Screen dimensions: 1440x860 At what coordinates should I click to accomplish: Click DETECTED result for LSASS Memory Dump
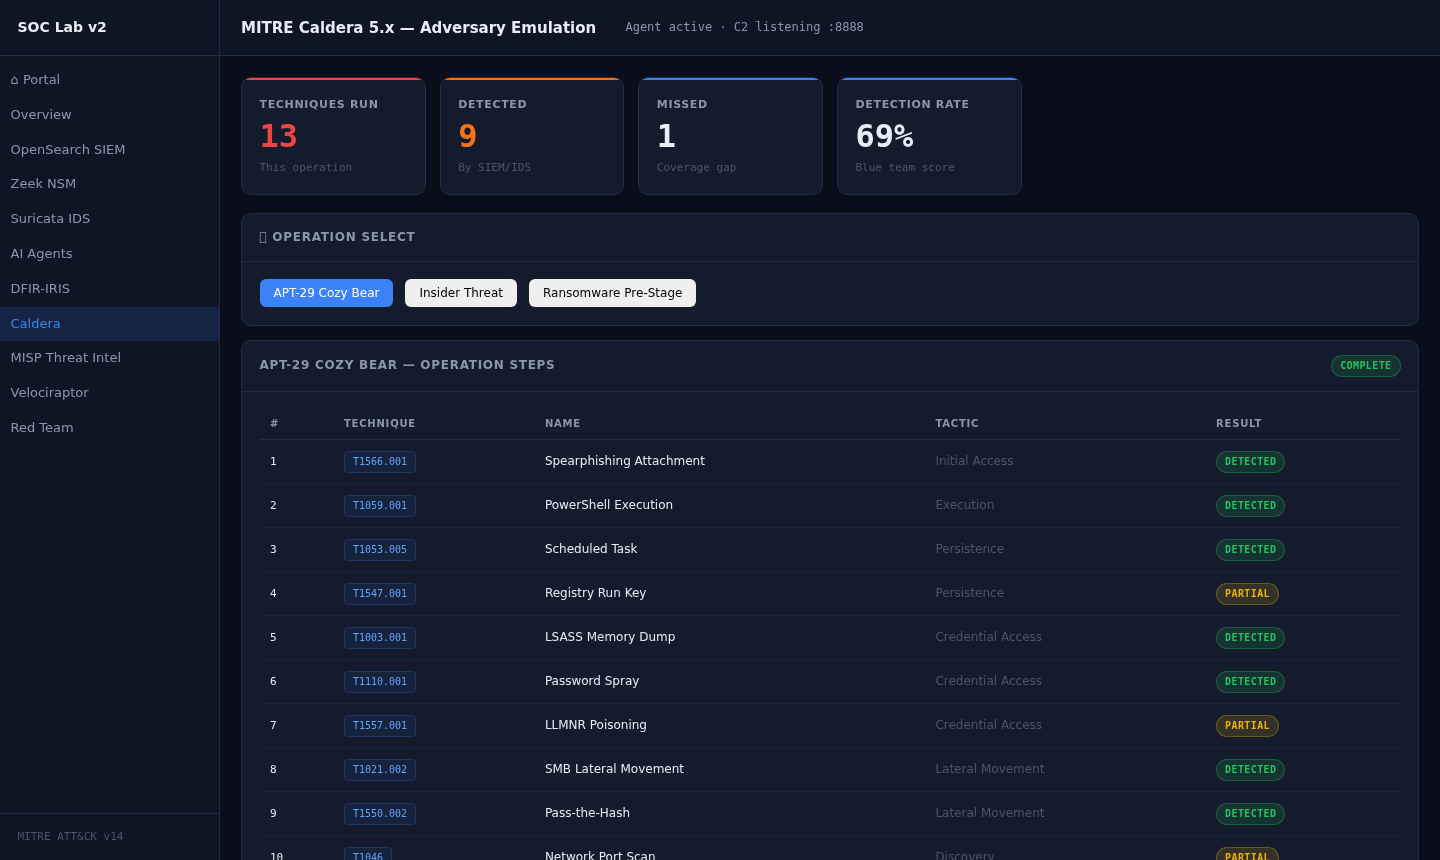click(x=1250, y=638)
